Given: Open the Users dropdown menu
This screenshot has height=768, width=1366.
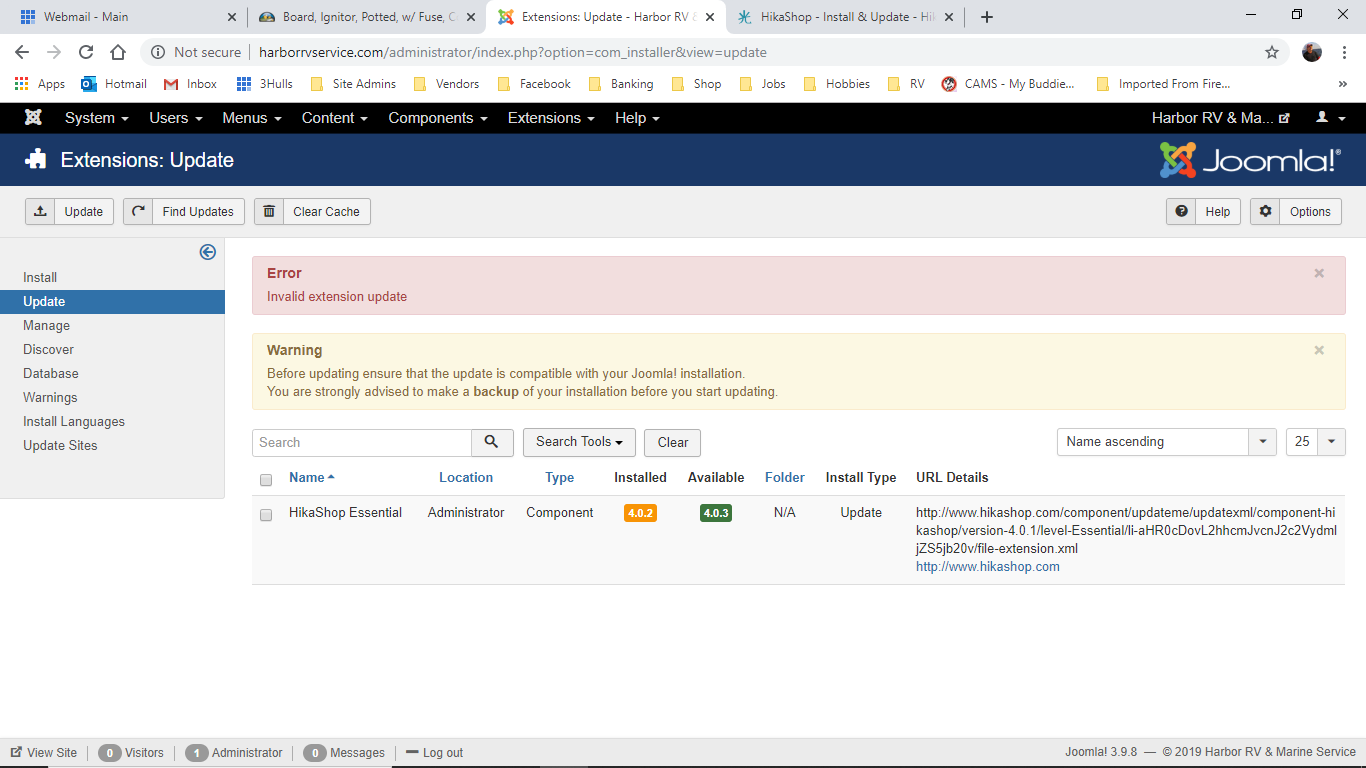Looking at the screenshot, I should 176,118.
